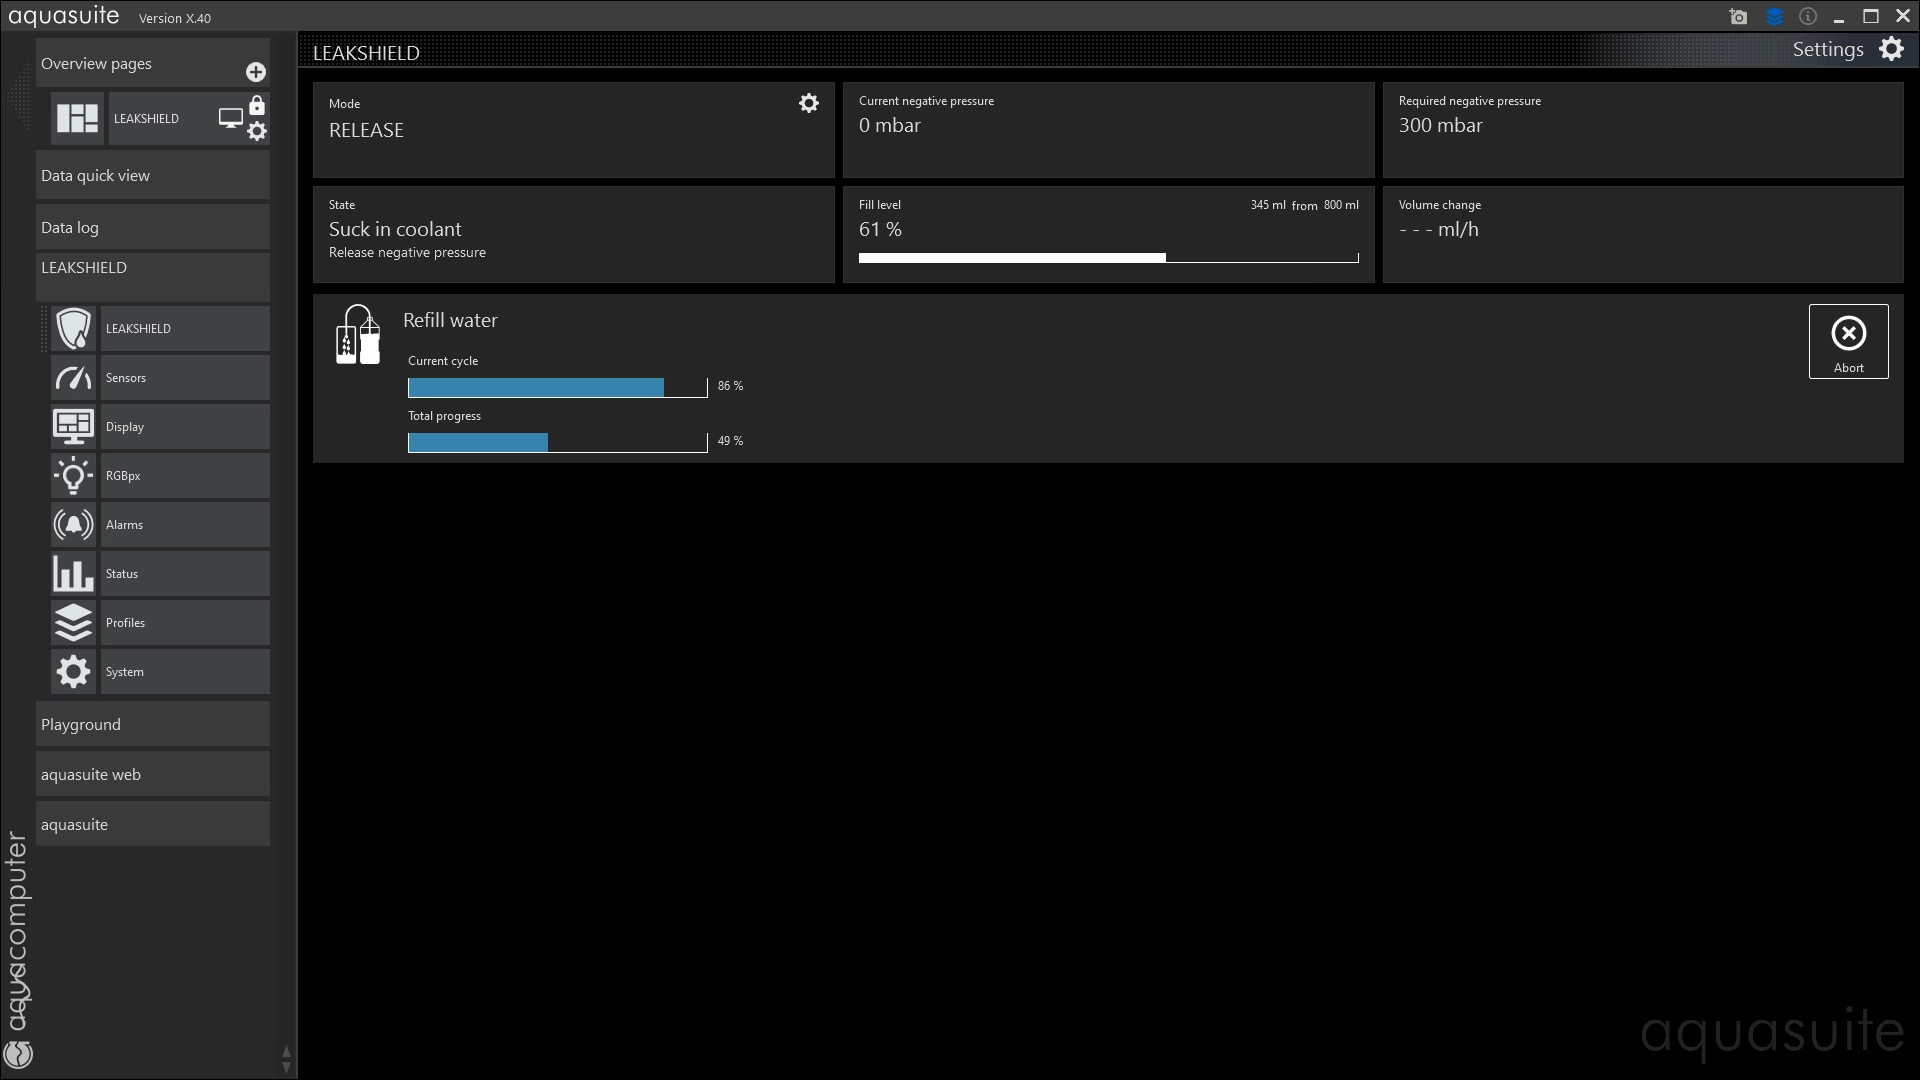Click the Release negative pressure text

407,253
